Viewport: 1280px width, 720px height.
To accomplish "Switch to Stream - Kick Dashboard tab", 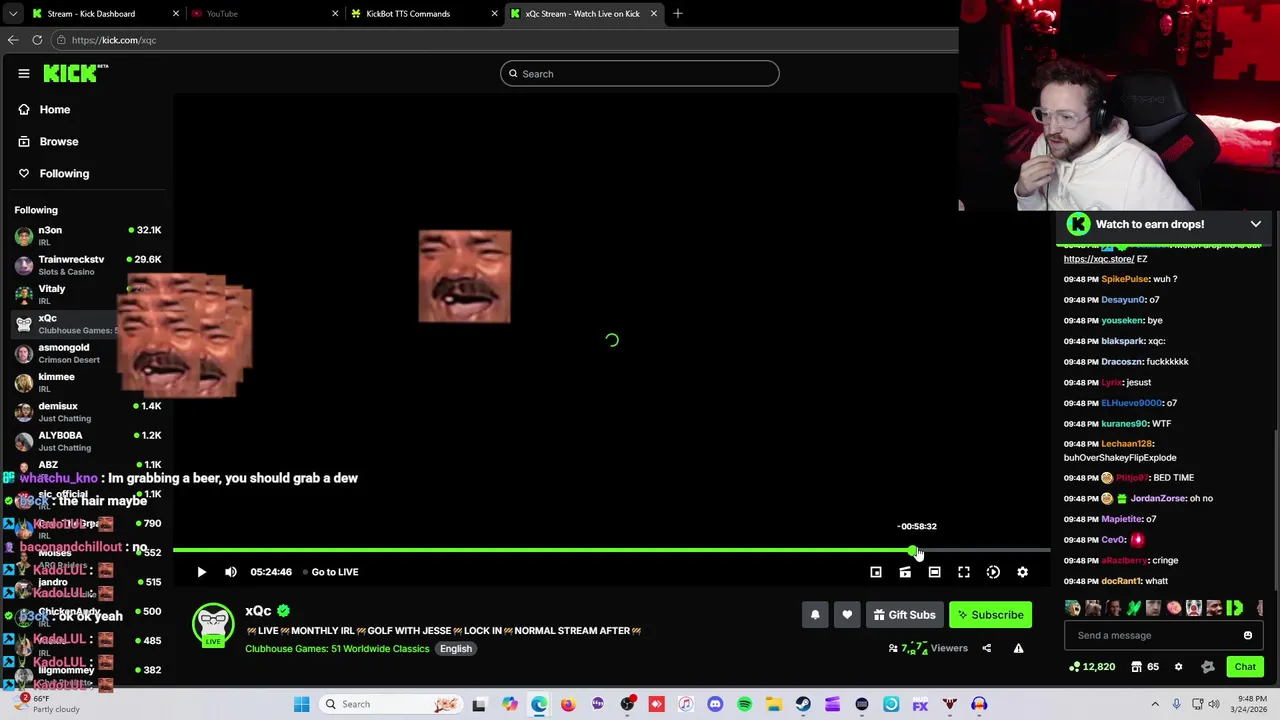I will click(x=103, y=14).
